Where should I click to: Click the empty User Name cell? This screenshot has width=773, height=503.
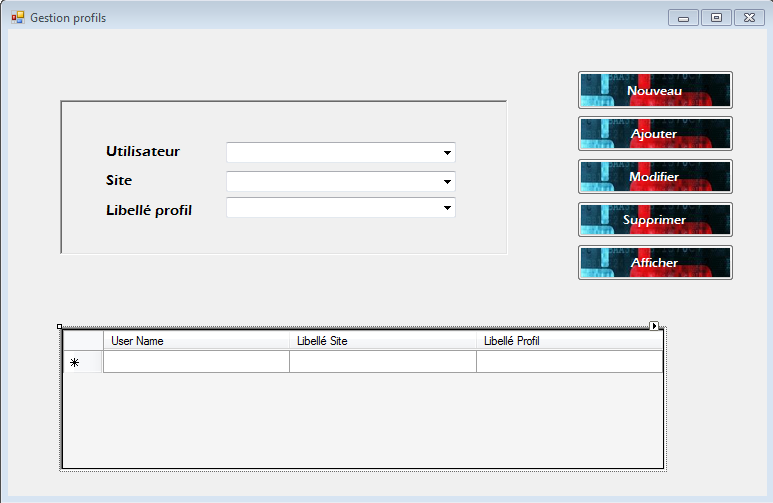tap(196, 362)
